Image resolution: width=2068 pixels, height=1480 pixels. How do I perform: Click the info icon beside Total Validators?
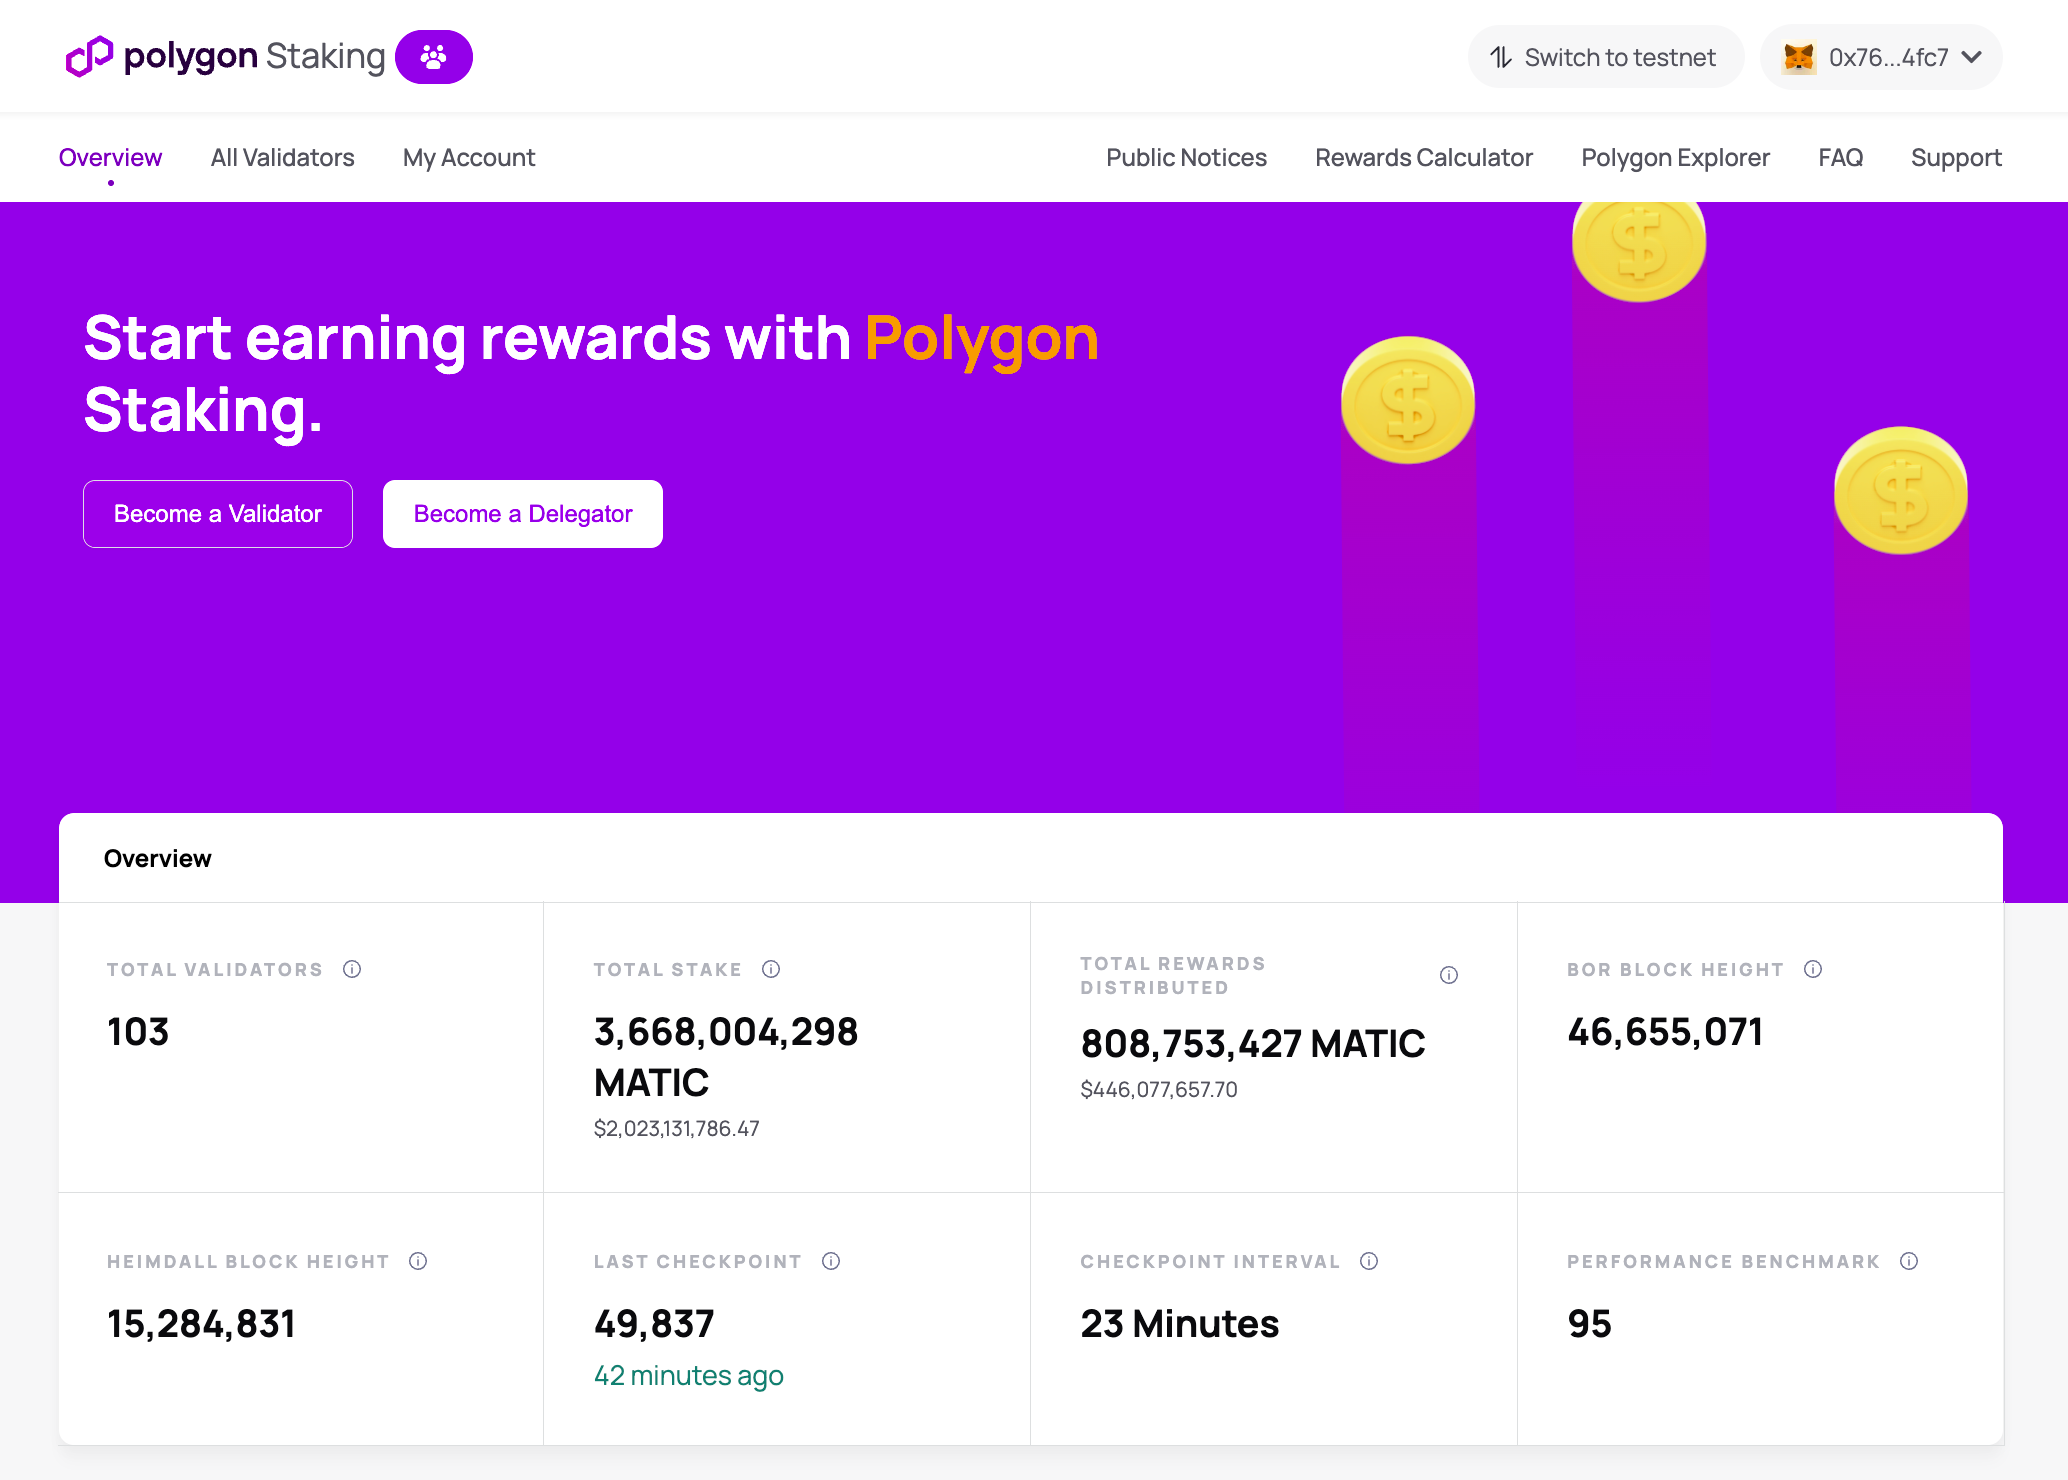coord(352,968)
